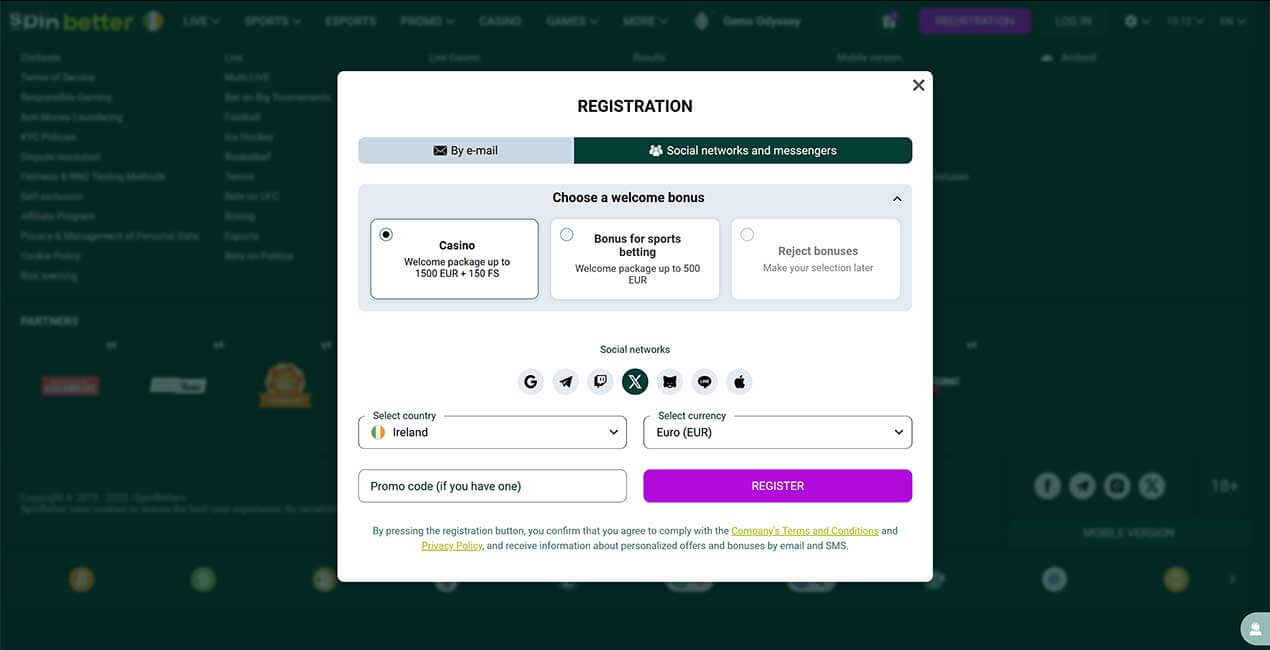Sign up using the Google icon
This screenshot has width=1270, height=650.
click(530, 381)
